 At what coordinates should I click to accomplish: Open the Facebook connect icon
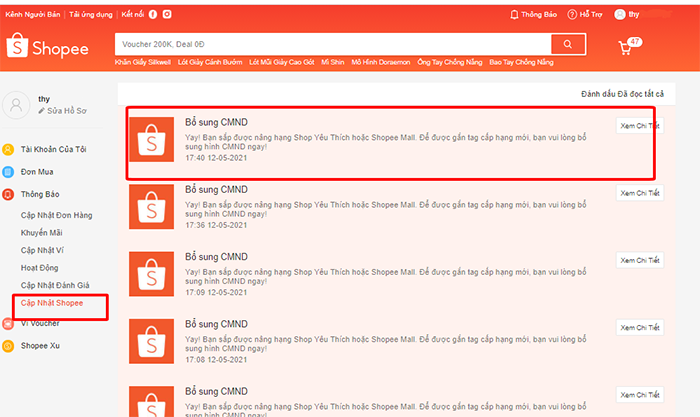[x=153, y=14]
